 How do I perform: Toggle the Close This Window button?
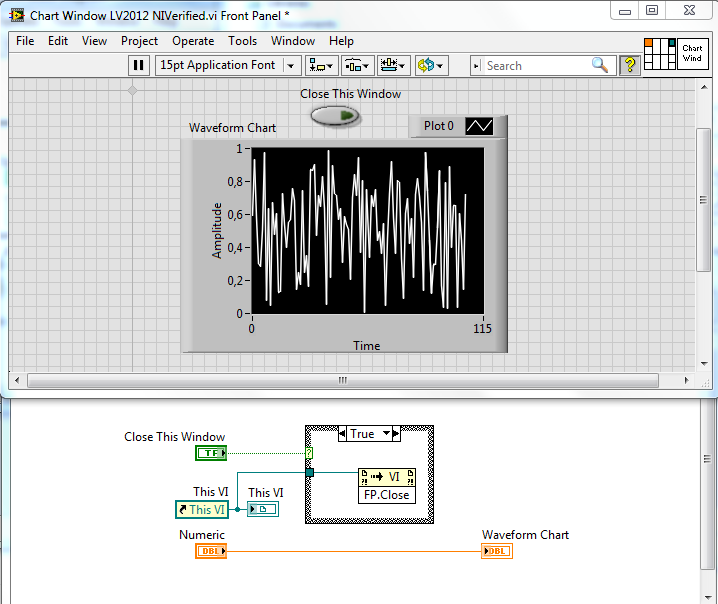point(335,116)
